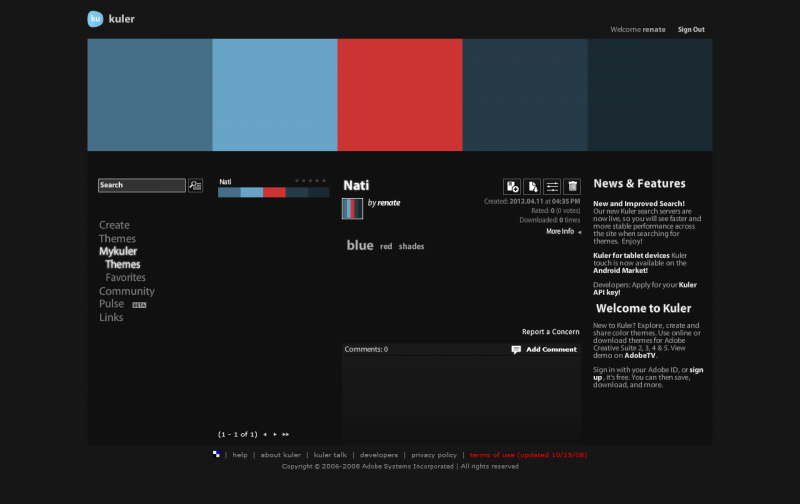Click the terms of use footer link
This screenshot has width=800, height=504.
528,455
